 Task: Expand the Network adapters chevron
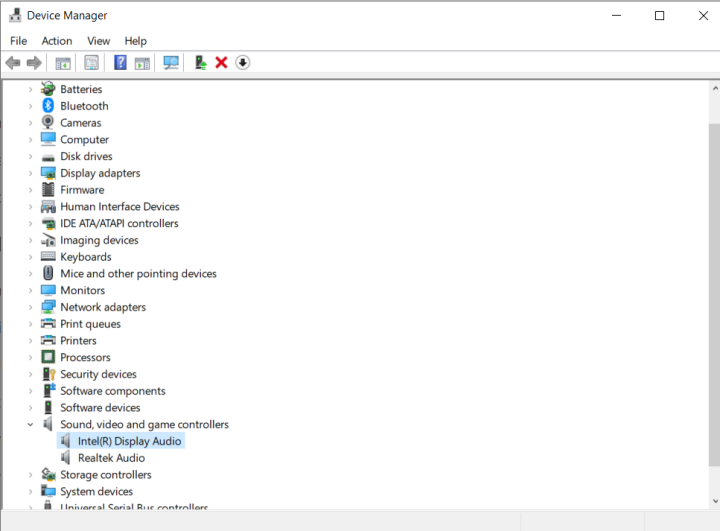(30, 307)
